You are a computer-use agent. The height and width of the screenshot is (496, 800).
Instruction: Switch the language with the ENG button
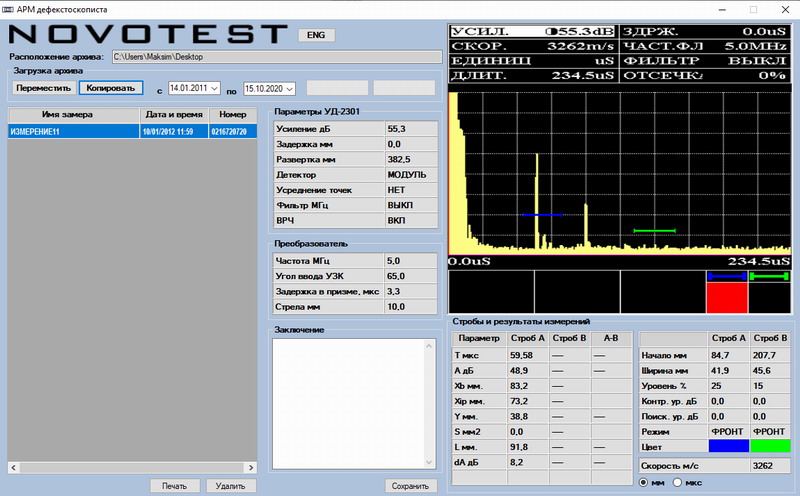coord(317,34)
